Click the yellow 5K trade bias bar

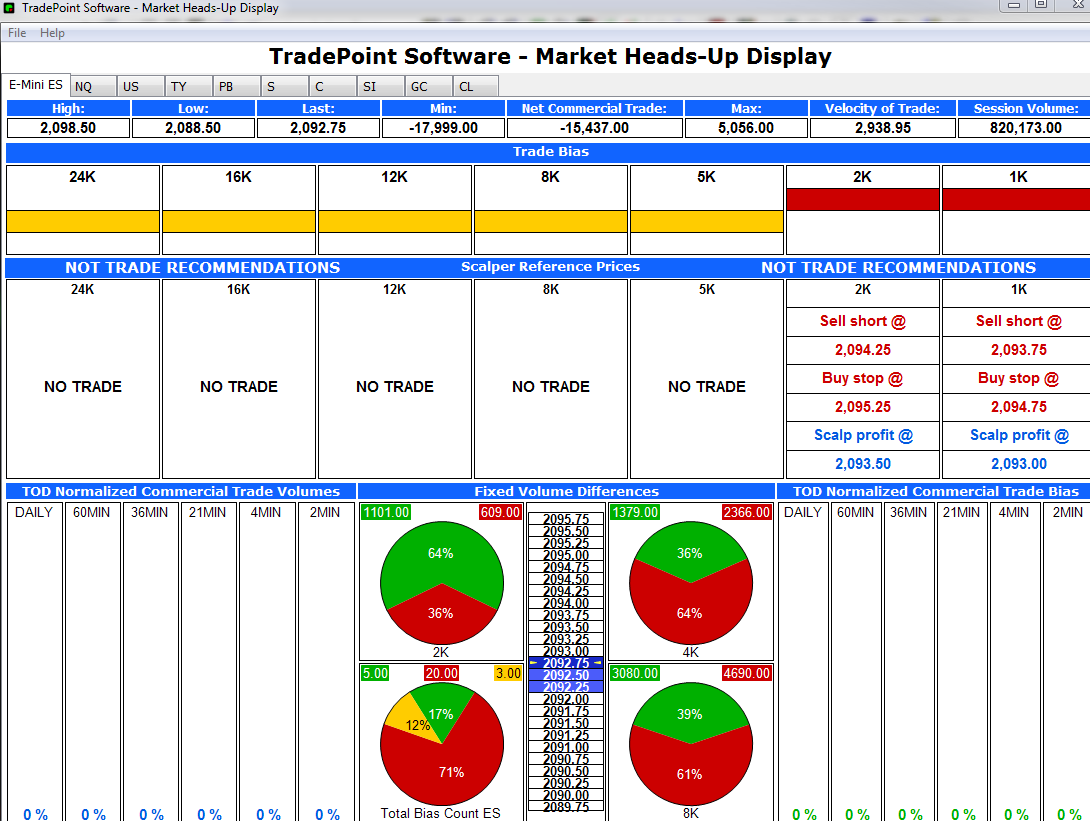pos(707,221)
